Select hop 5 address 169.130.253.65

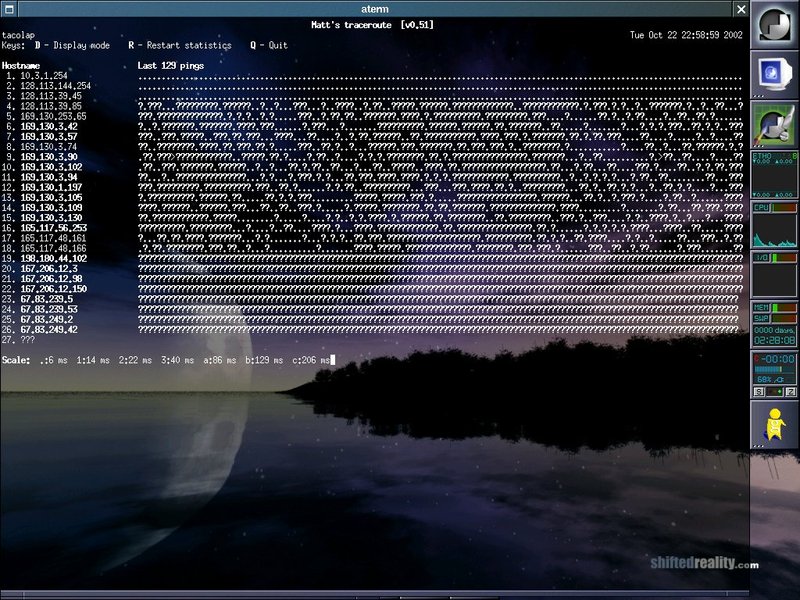pos(54,116)
